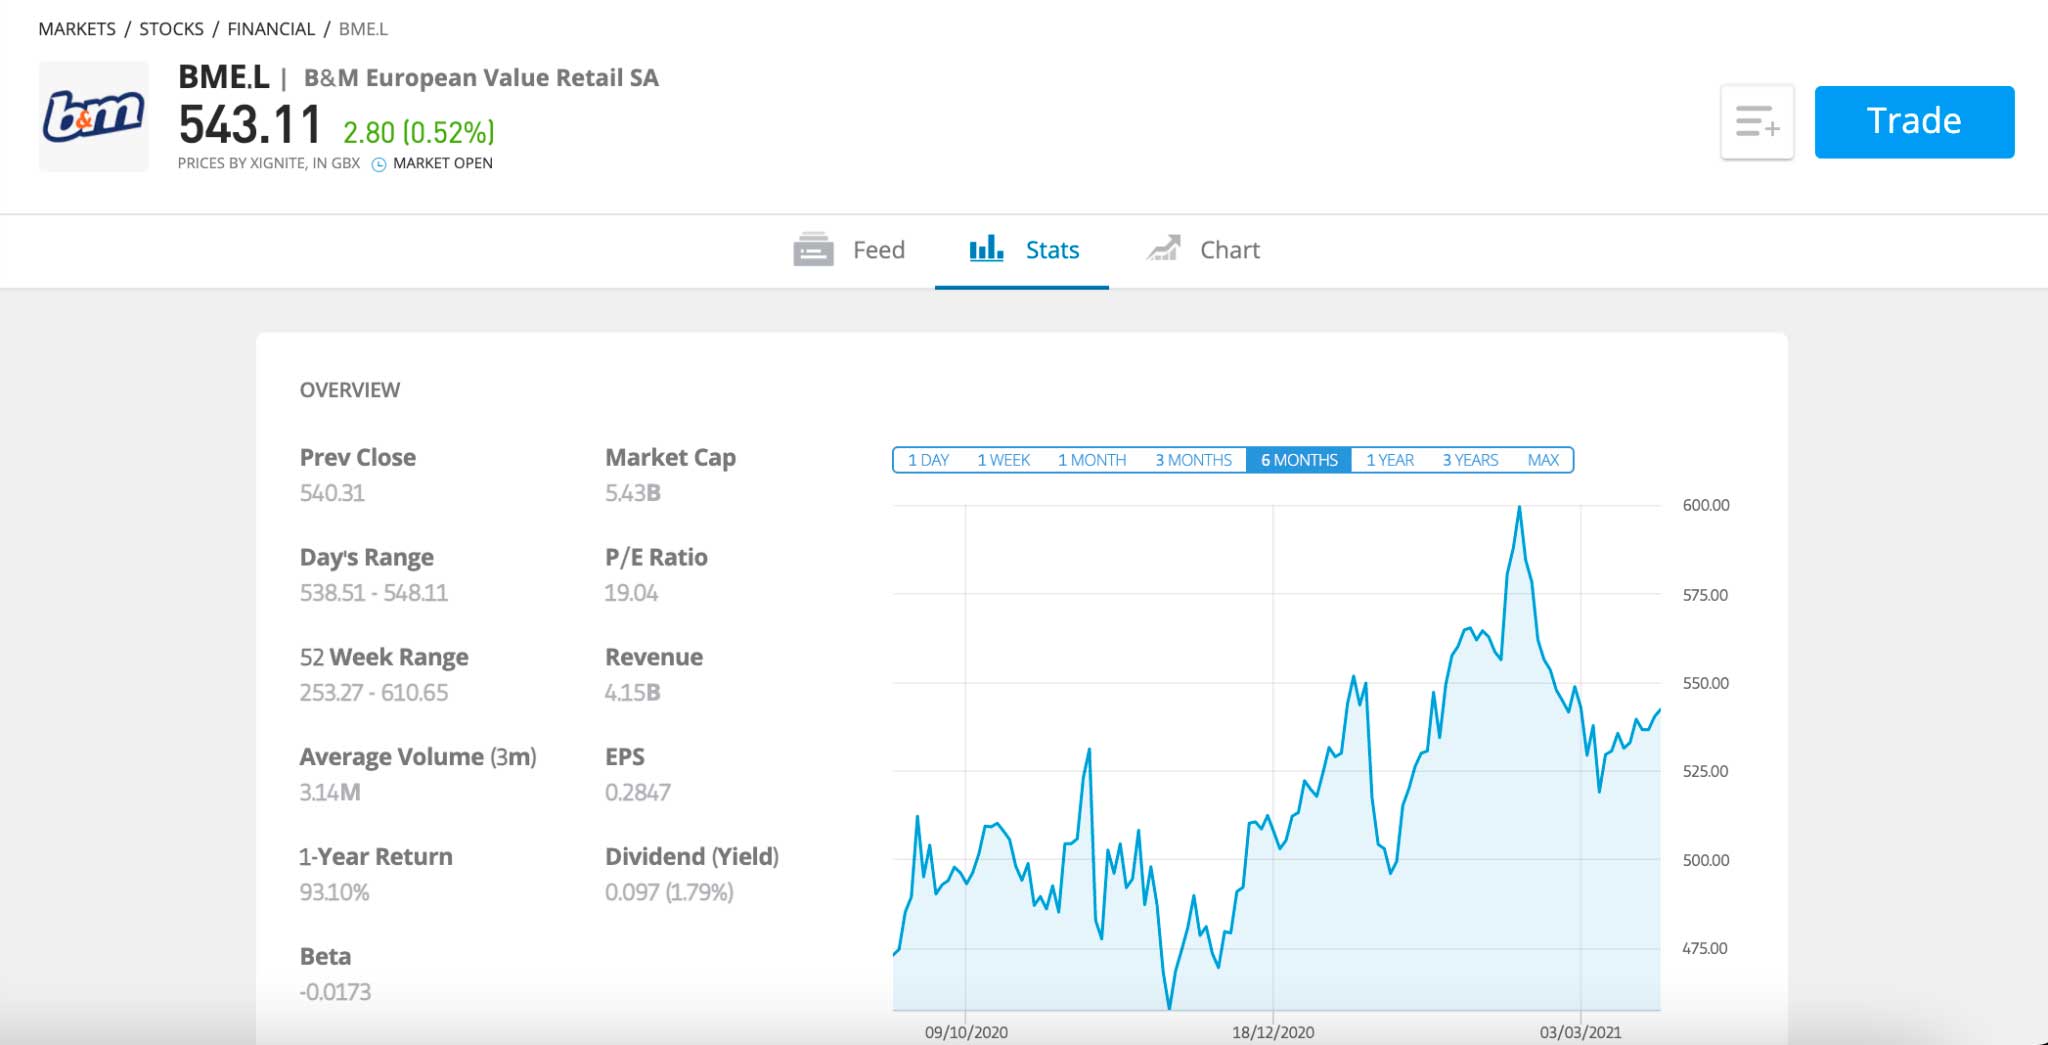Go to Markets breadcrumb
This screenshot has width=2048, height=1045.
tap(77, 29)
